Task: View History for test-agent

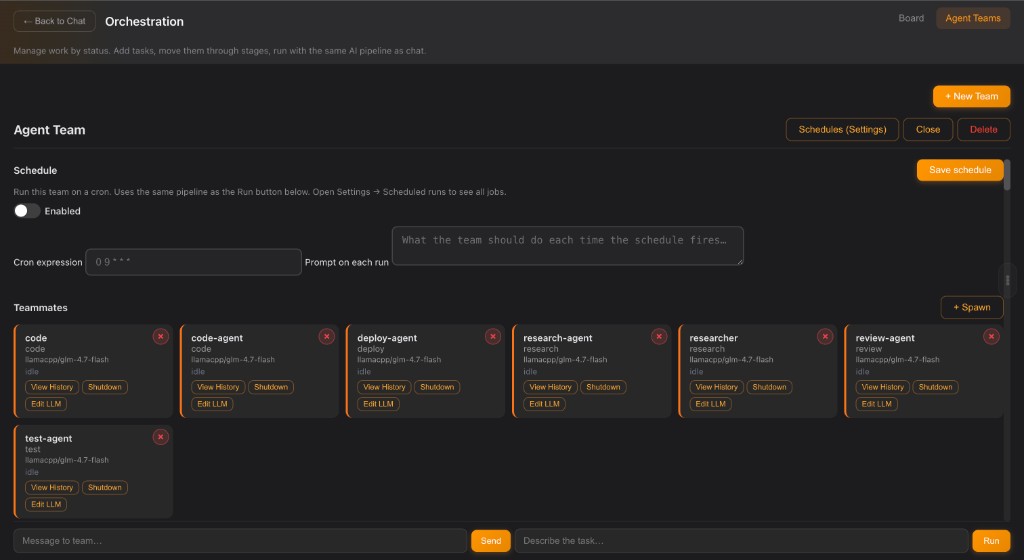Action: [52, 488]
